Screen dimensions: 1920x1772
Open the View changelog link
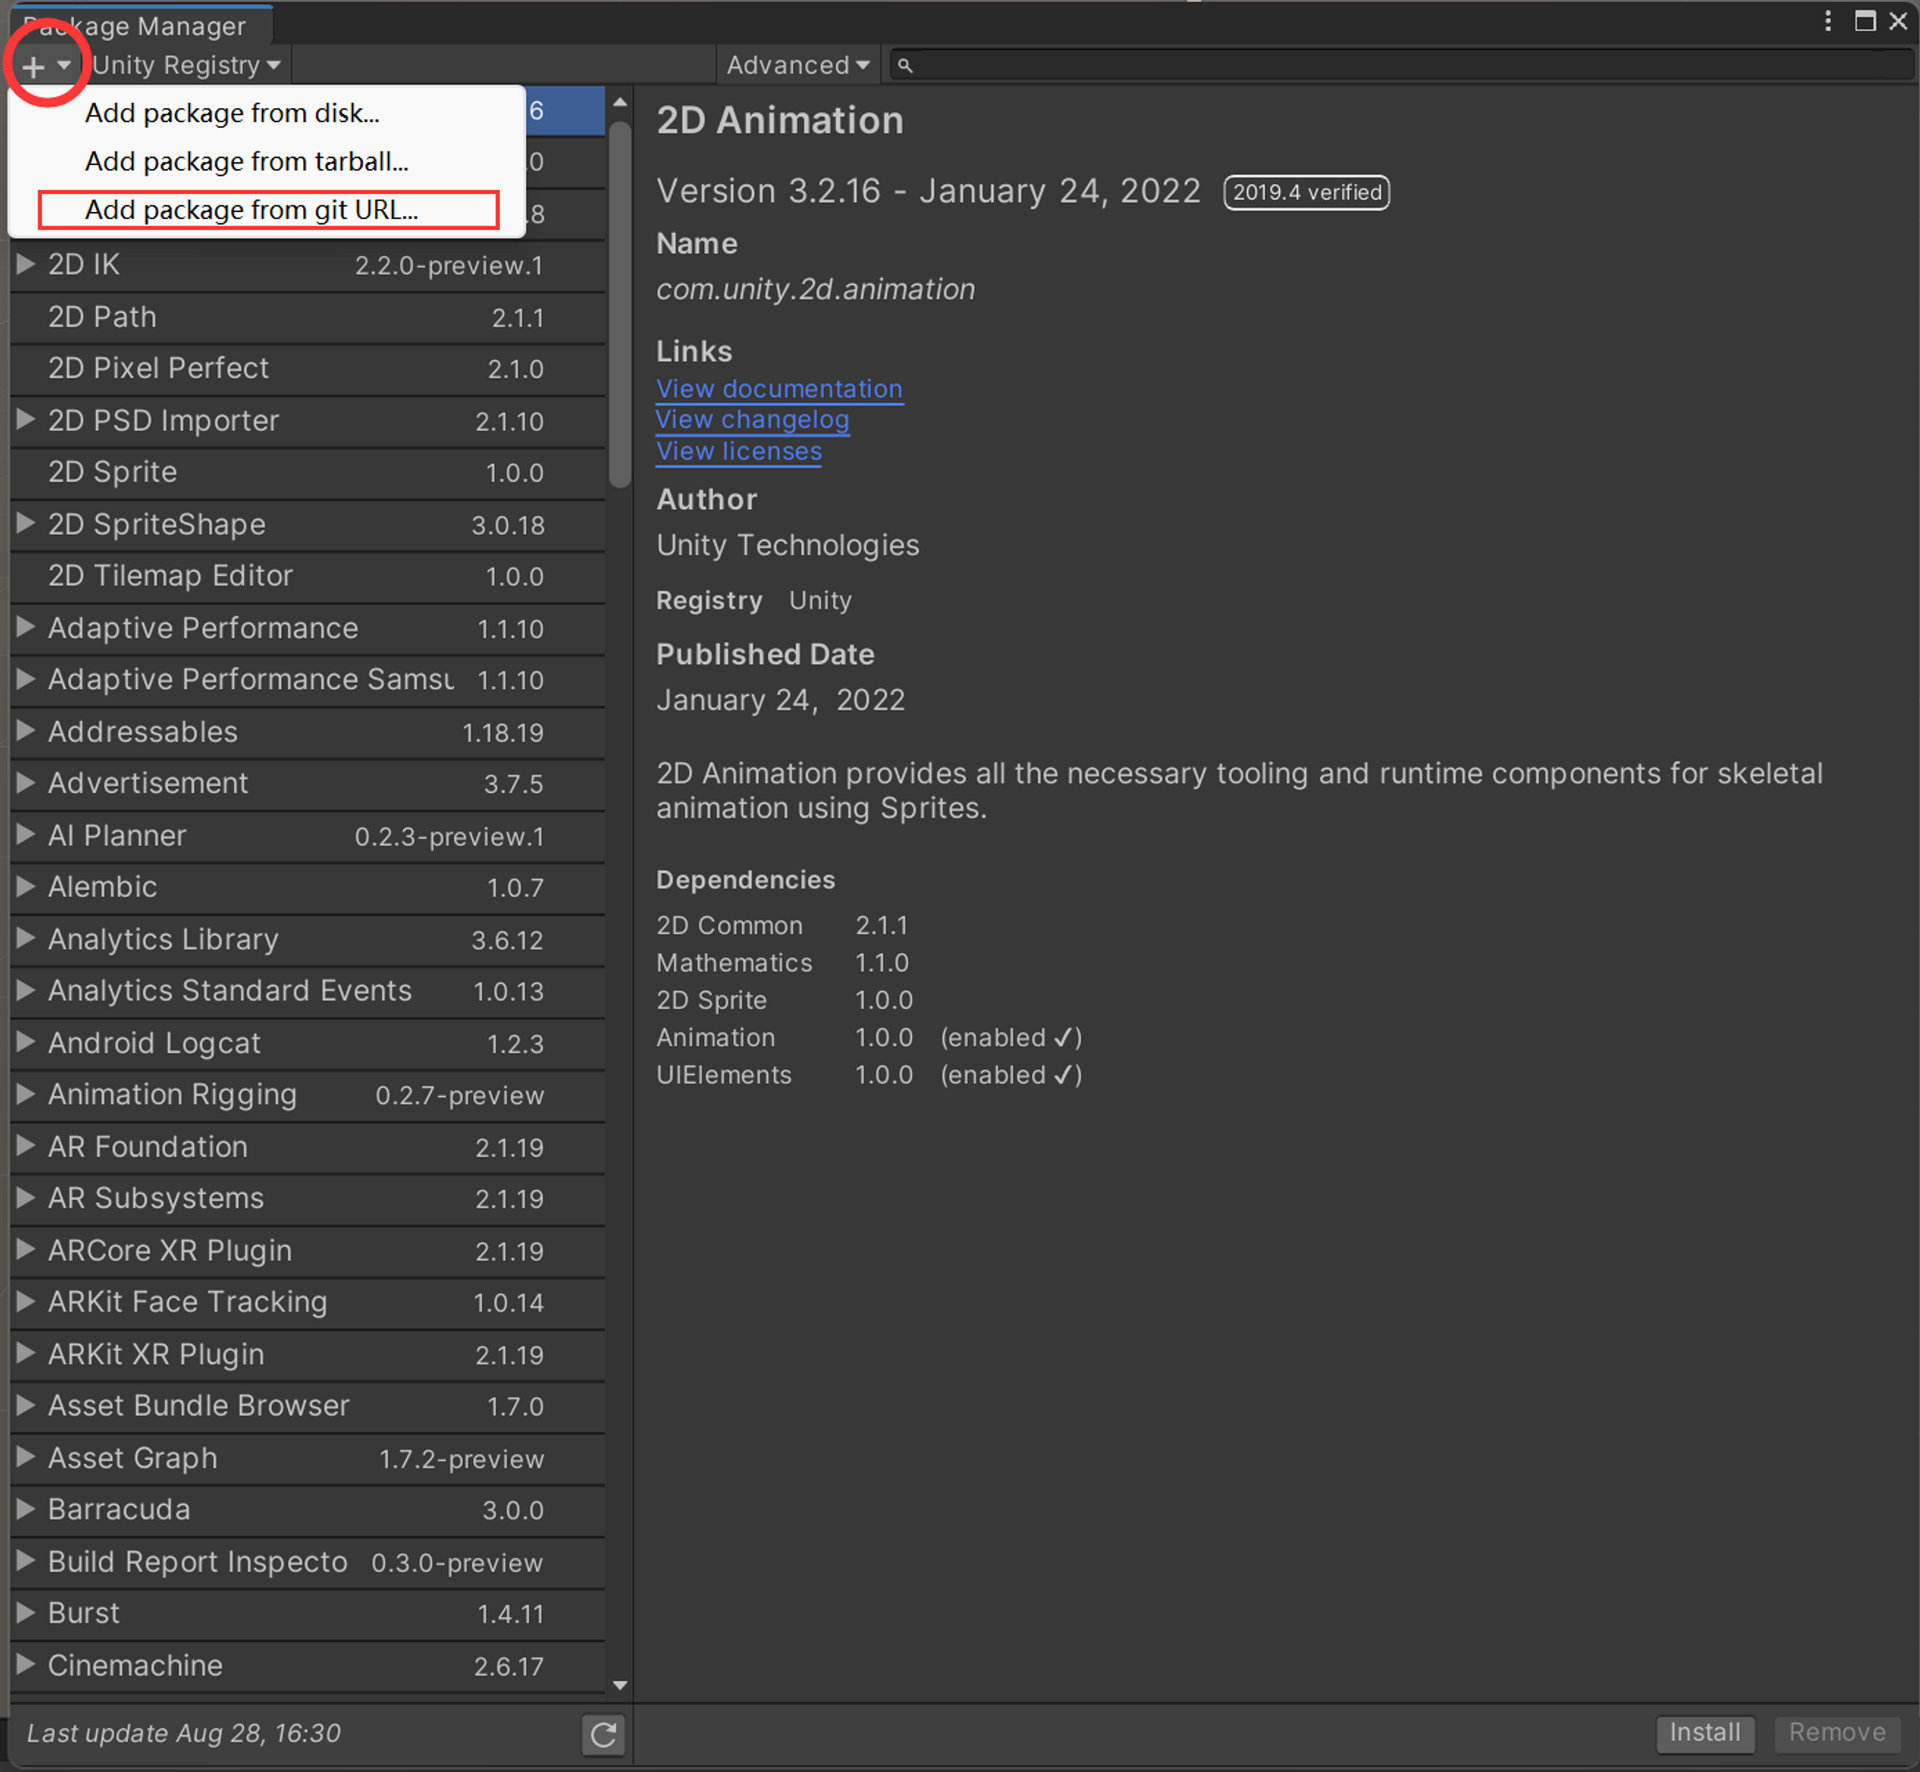click(x=752, y=419)
